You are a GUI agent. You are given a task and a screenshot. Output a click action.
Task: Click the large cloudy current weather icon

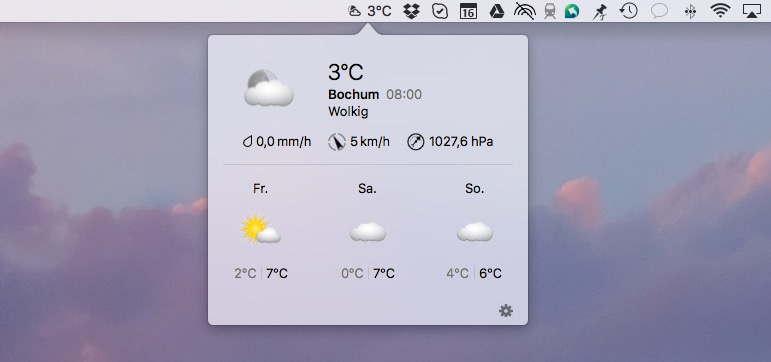coord(268,88)
